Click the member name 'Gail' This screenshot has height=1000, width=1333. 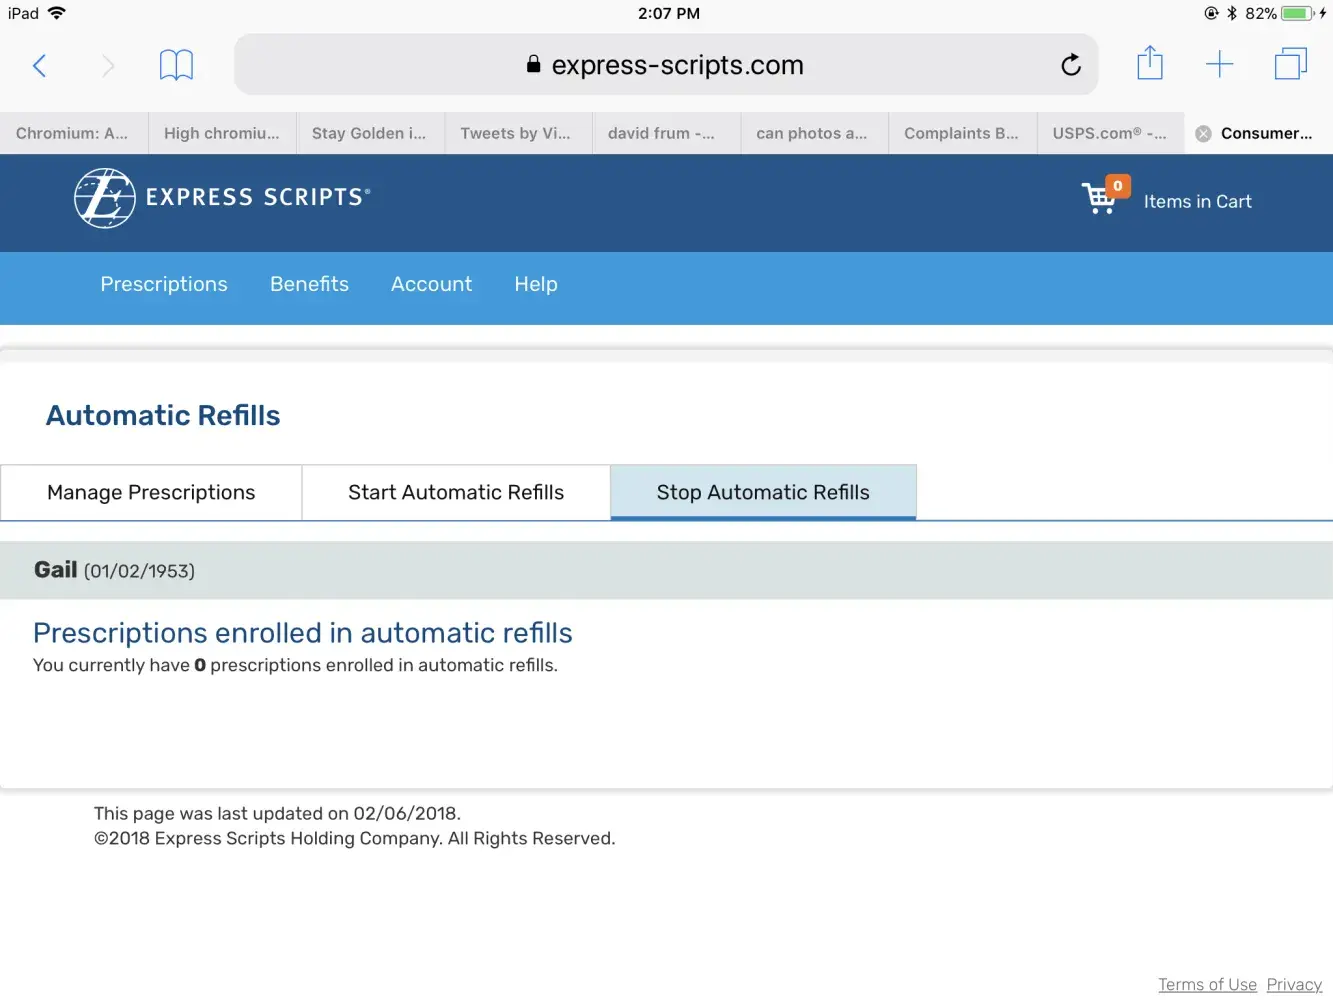pos(56,570)
